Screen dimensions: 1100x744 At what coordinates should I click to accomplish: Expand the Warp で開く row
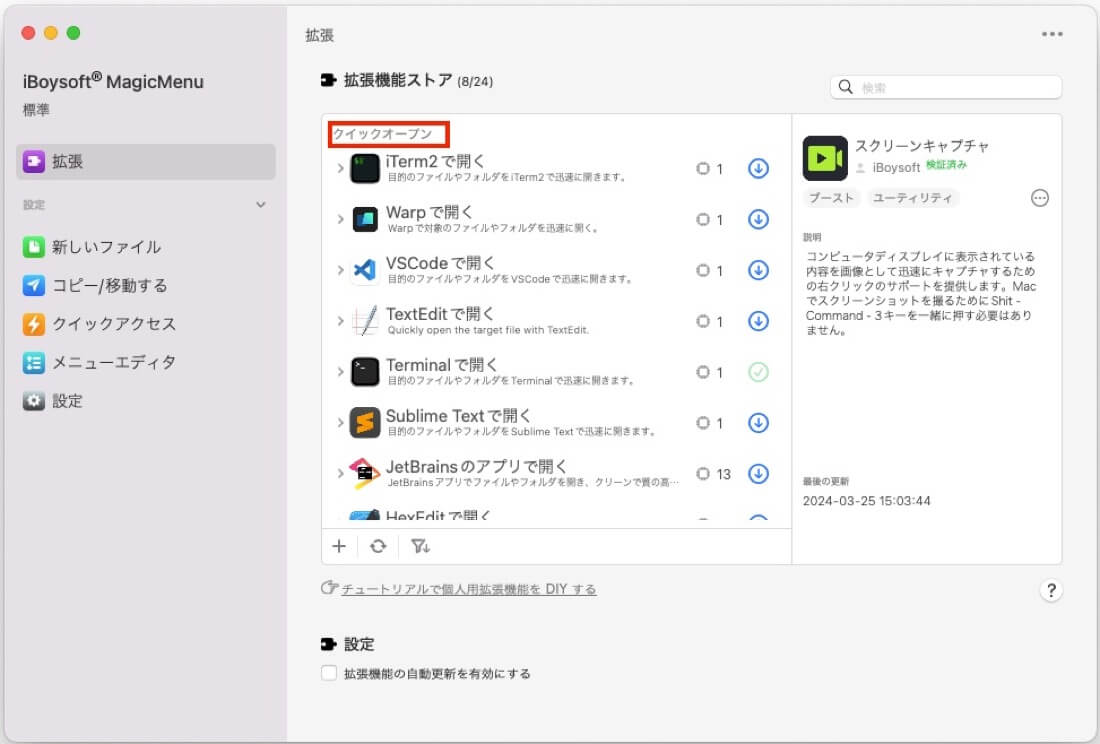pyautogui.click(x=340, y=219)
